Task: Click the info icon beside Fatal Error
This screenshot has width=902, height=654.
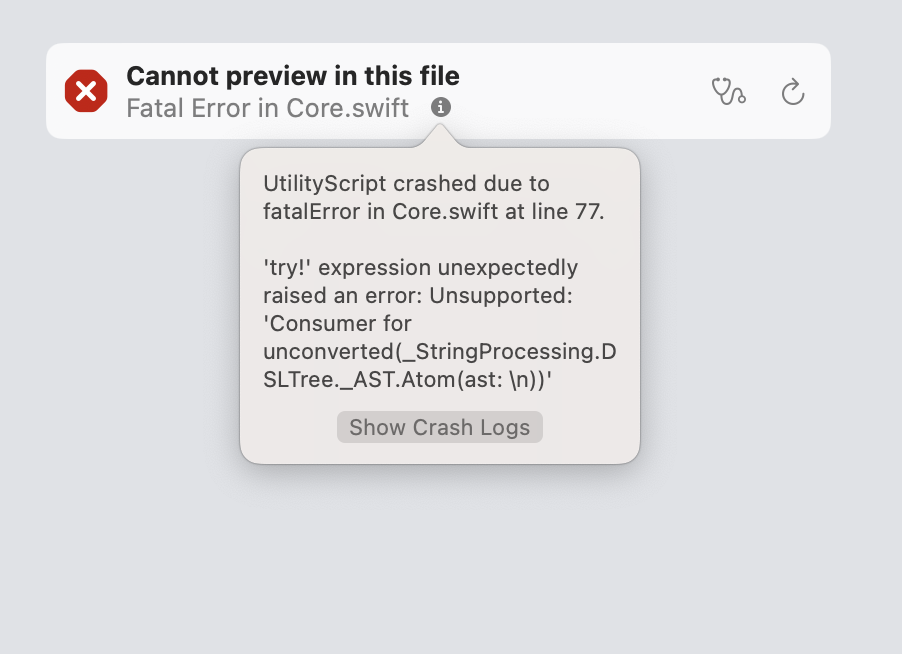Action: (441, 107)
